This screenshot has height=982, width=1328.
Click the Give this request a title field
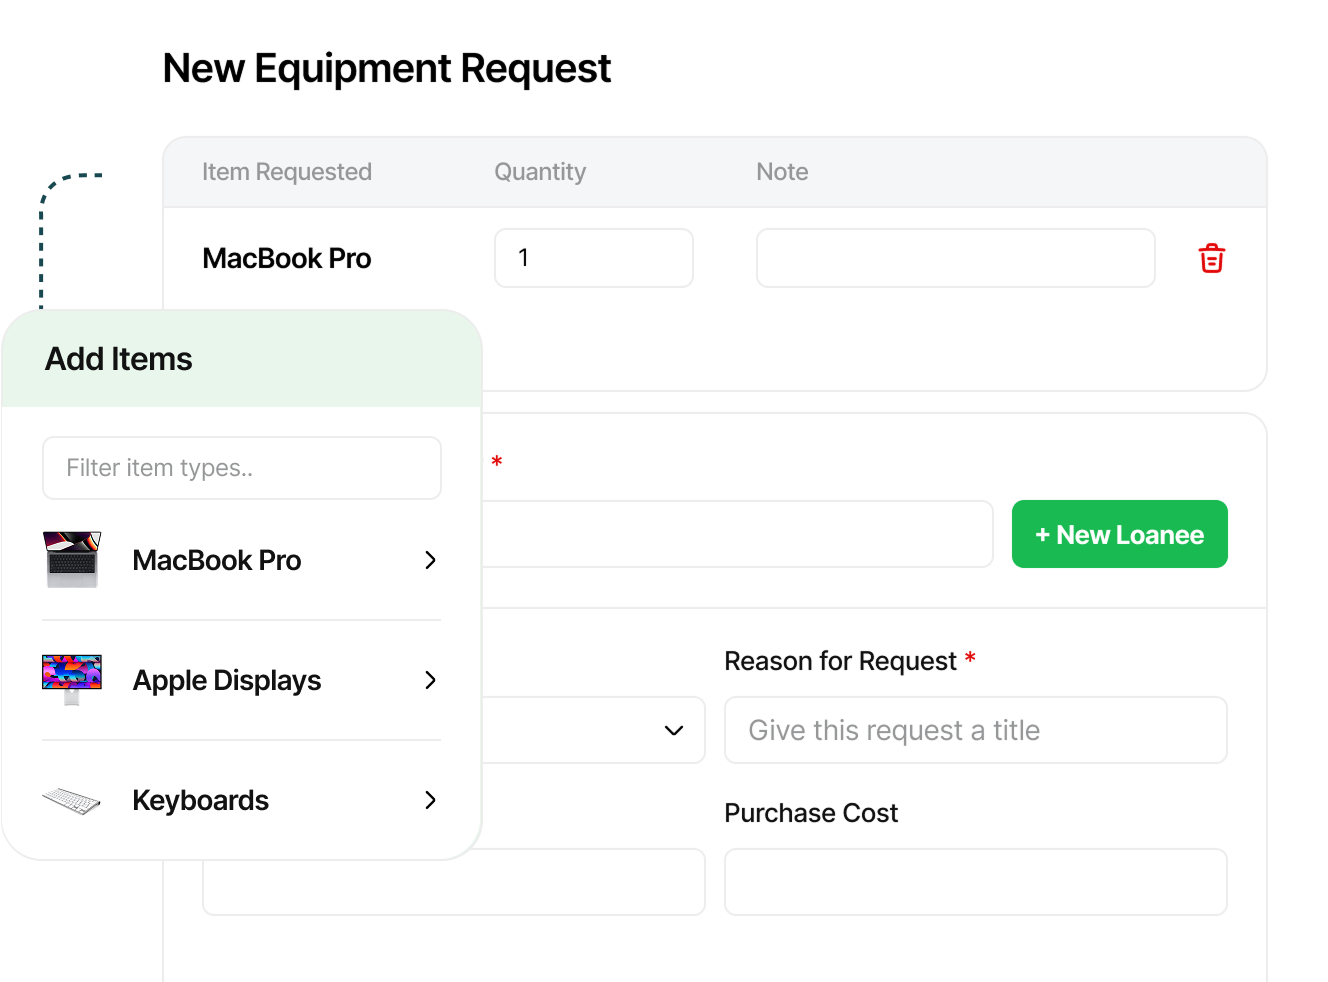coord(975,730)
